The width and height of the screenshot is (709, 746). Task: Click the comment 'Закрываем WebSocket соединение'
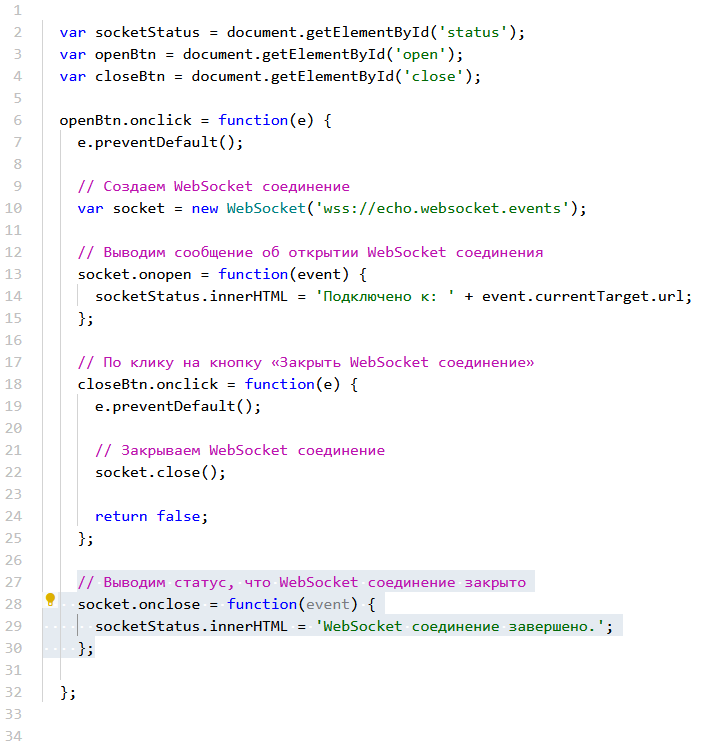point(239,450)
